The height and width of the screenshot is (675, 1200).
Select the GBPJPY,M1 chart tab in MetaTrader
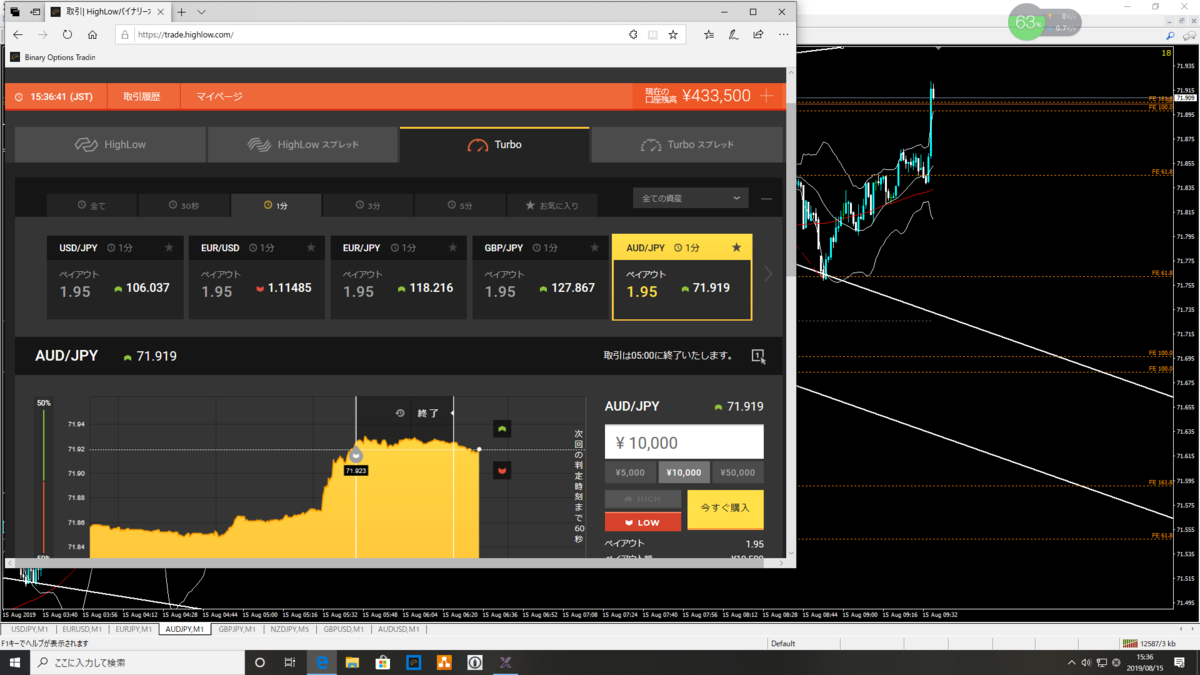click(238, 630)
